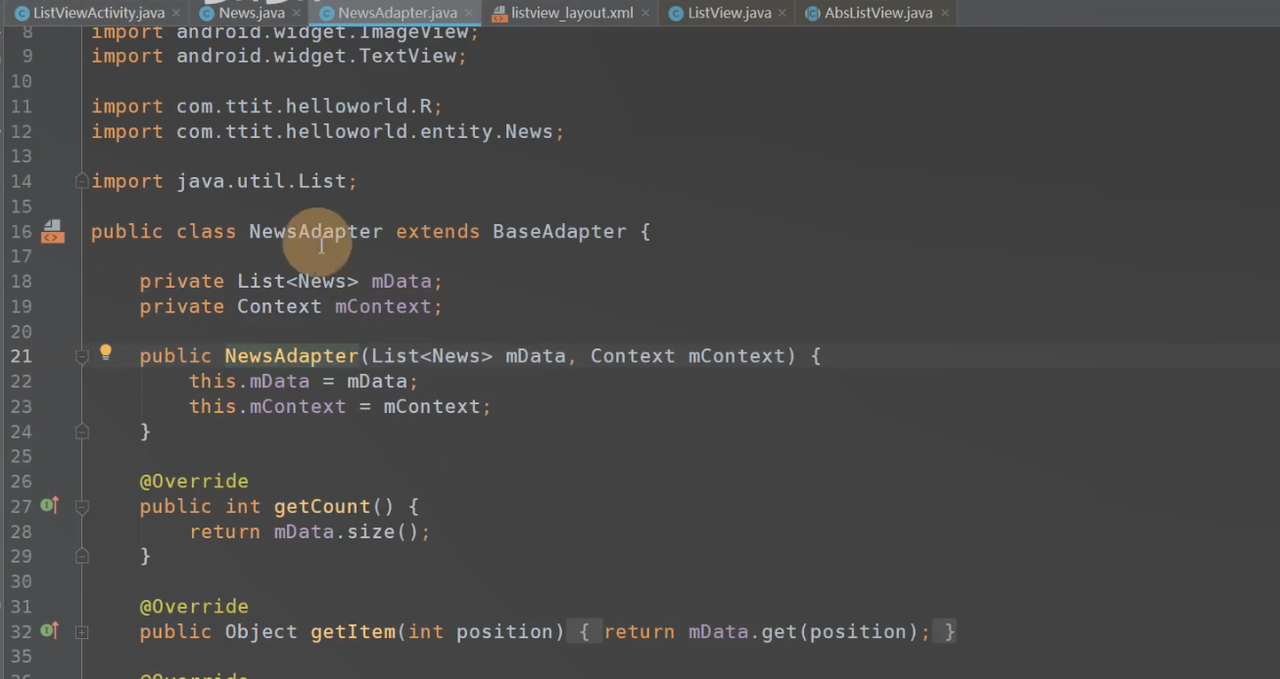Click the override marker beside getItem on line 32

(48, 631)
